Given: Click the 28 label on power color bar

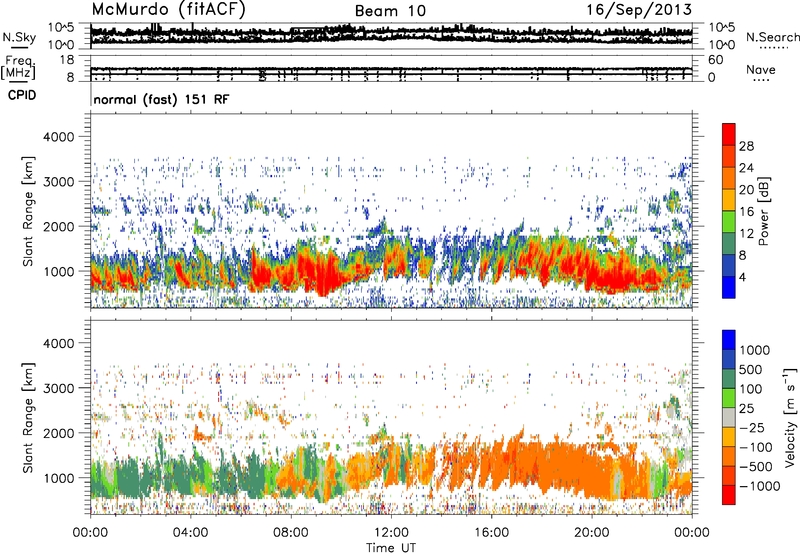Looking at the screenshot, I should tap(746, 146).
